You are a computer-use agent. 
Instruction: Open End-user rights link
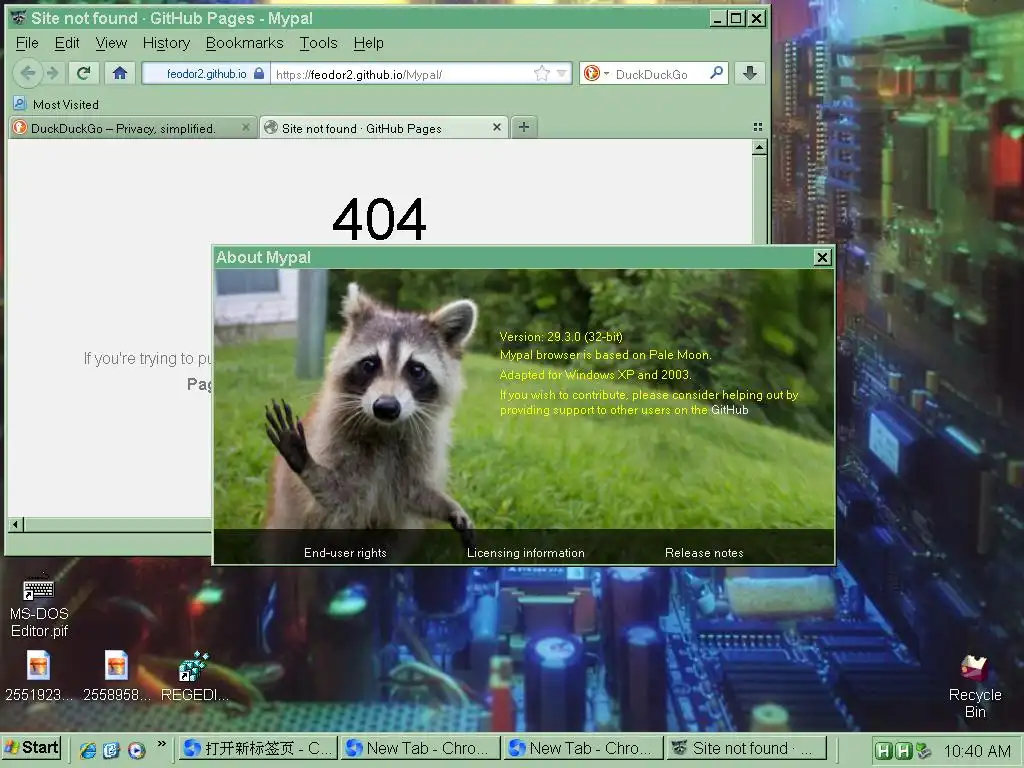(x=345, y=552)
